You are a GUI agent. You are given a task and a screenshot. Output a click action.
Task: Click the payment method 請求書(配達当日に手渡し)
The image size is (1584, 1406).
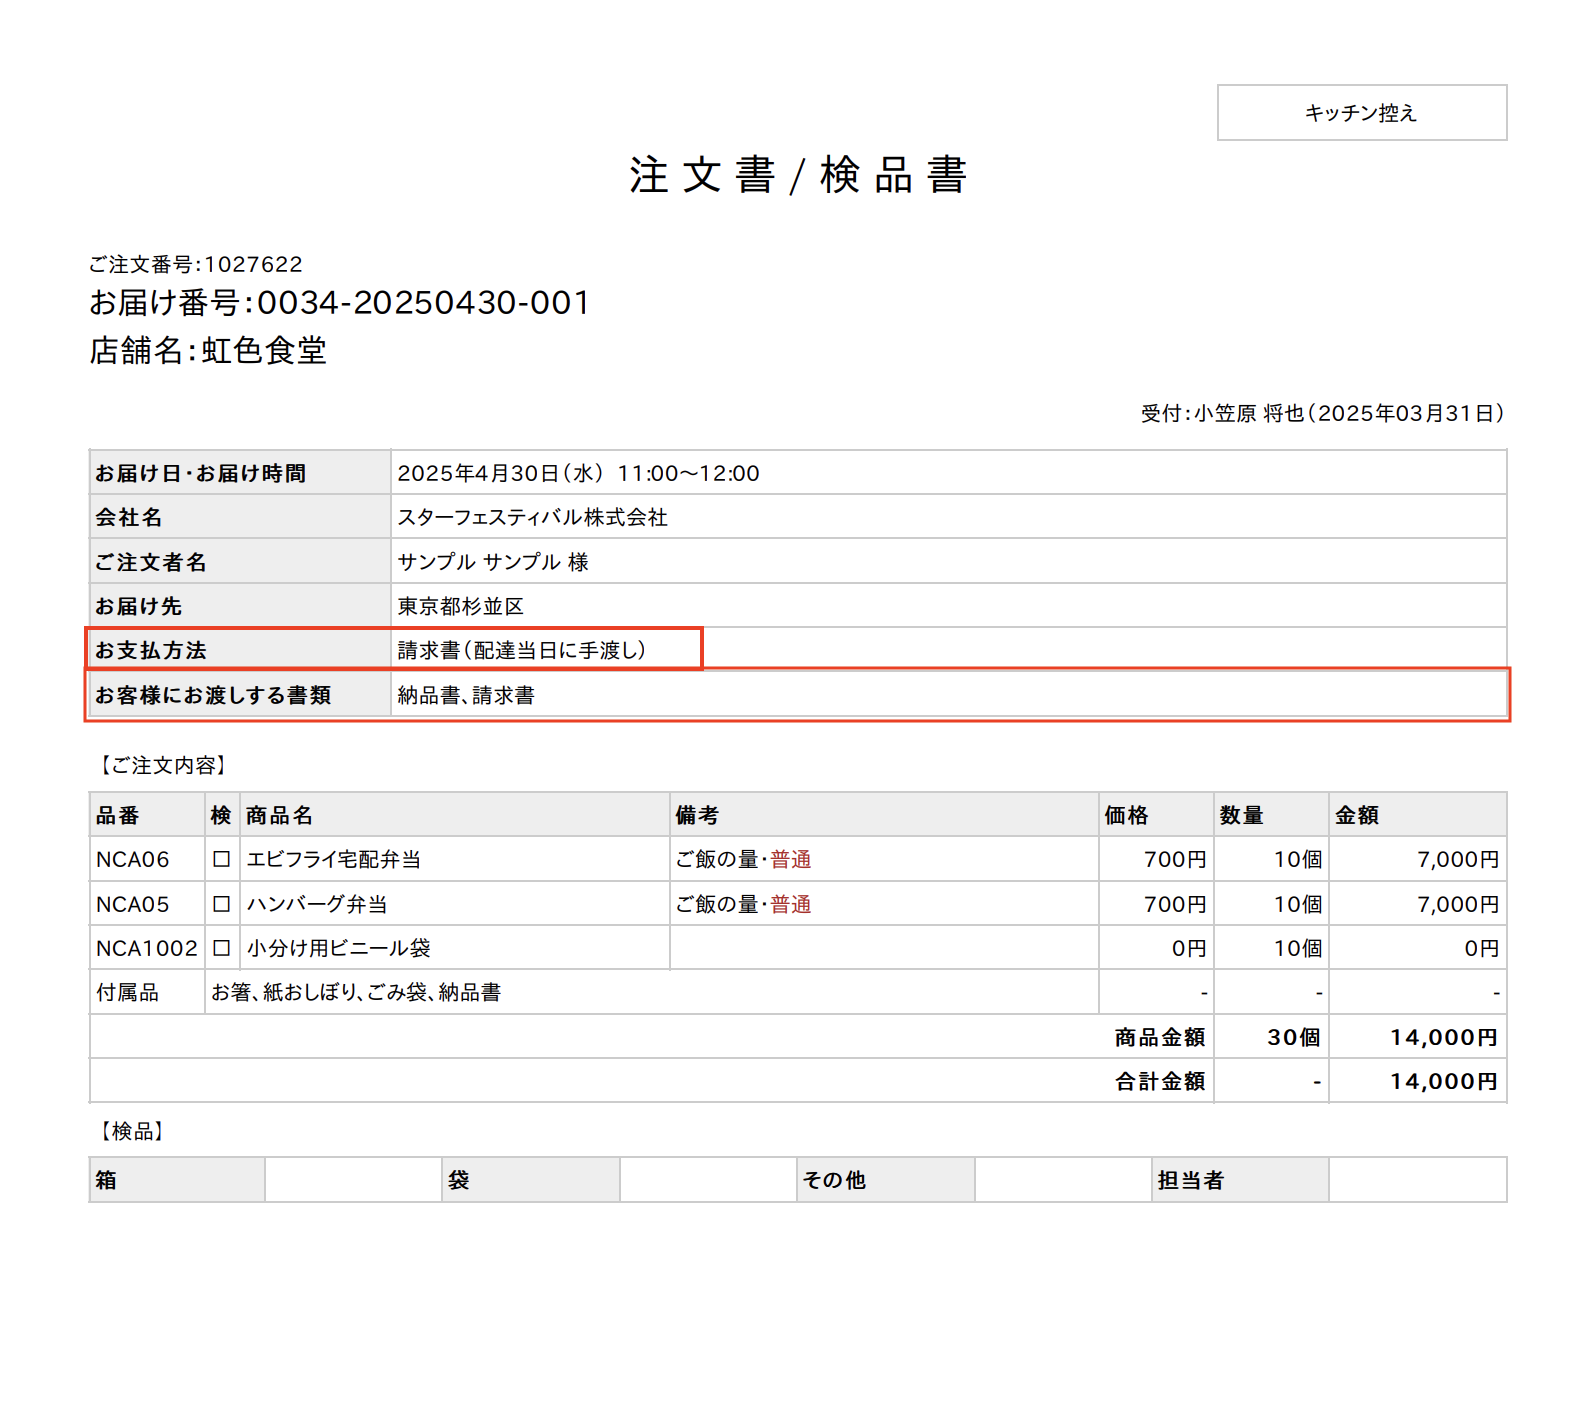(x=522, y=650)
